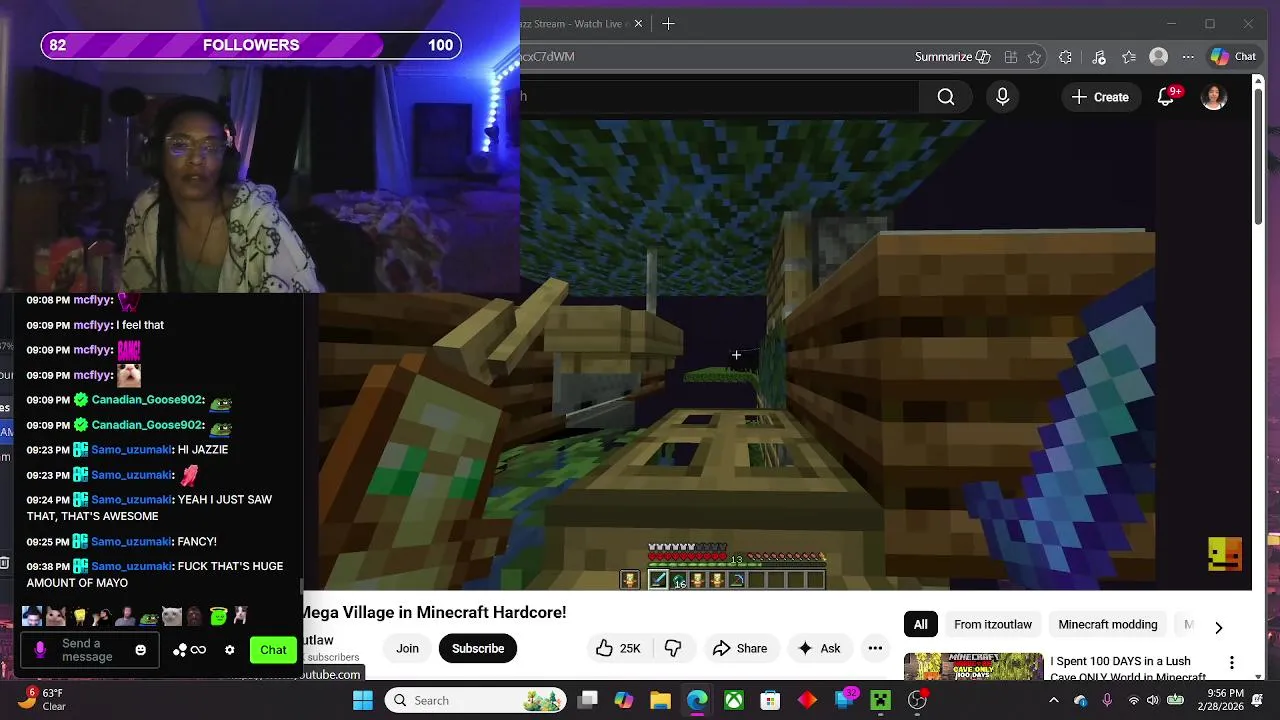Select the All filter chip
The width and height of the screenshot is (1280, 720).
click(x=920, y=624)
